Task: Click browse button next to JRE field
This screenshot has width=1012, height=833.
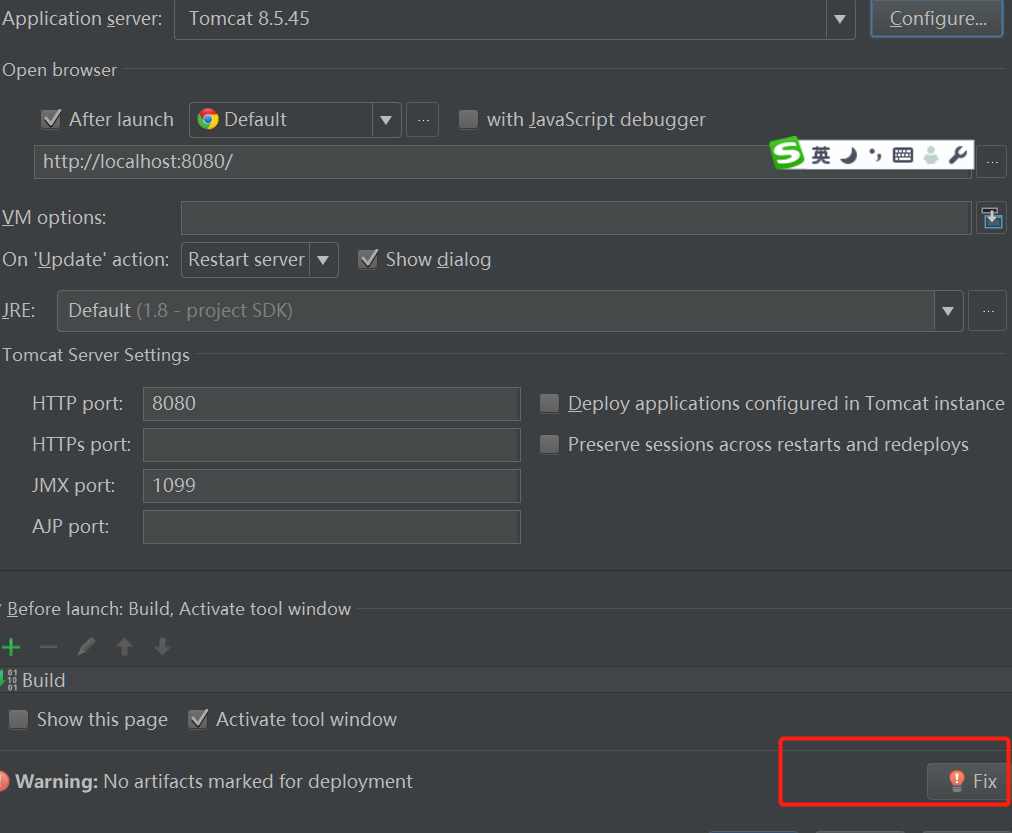Action: click(988, 311)
